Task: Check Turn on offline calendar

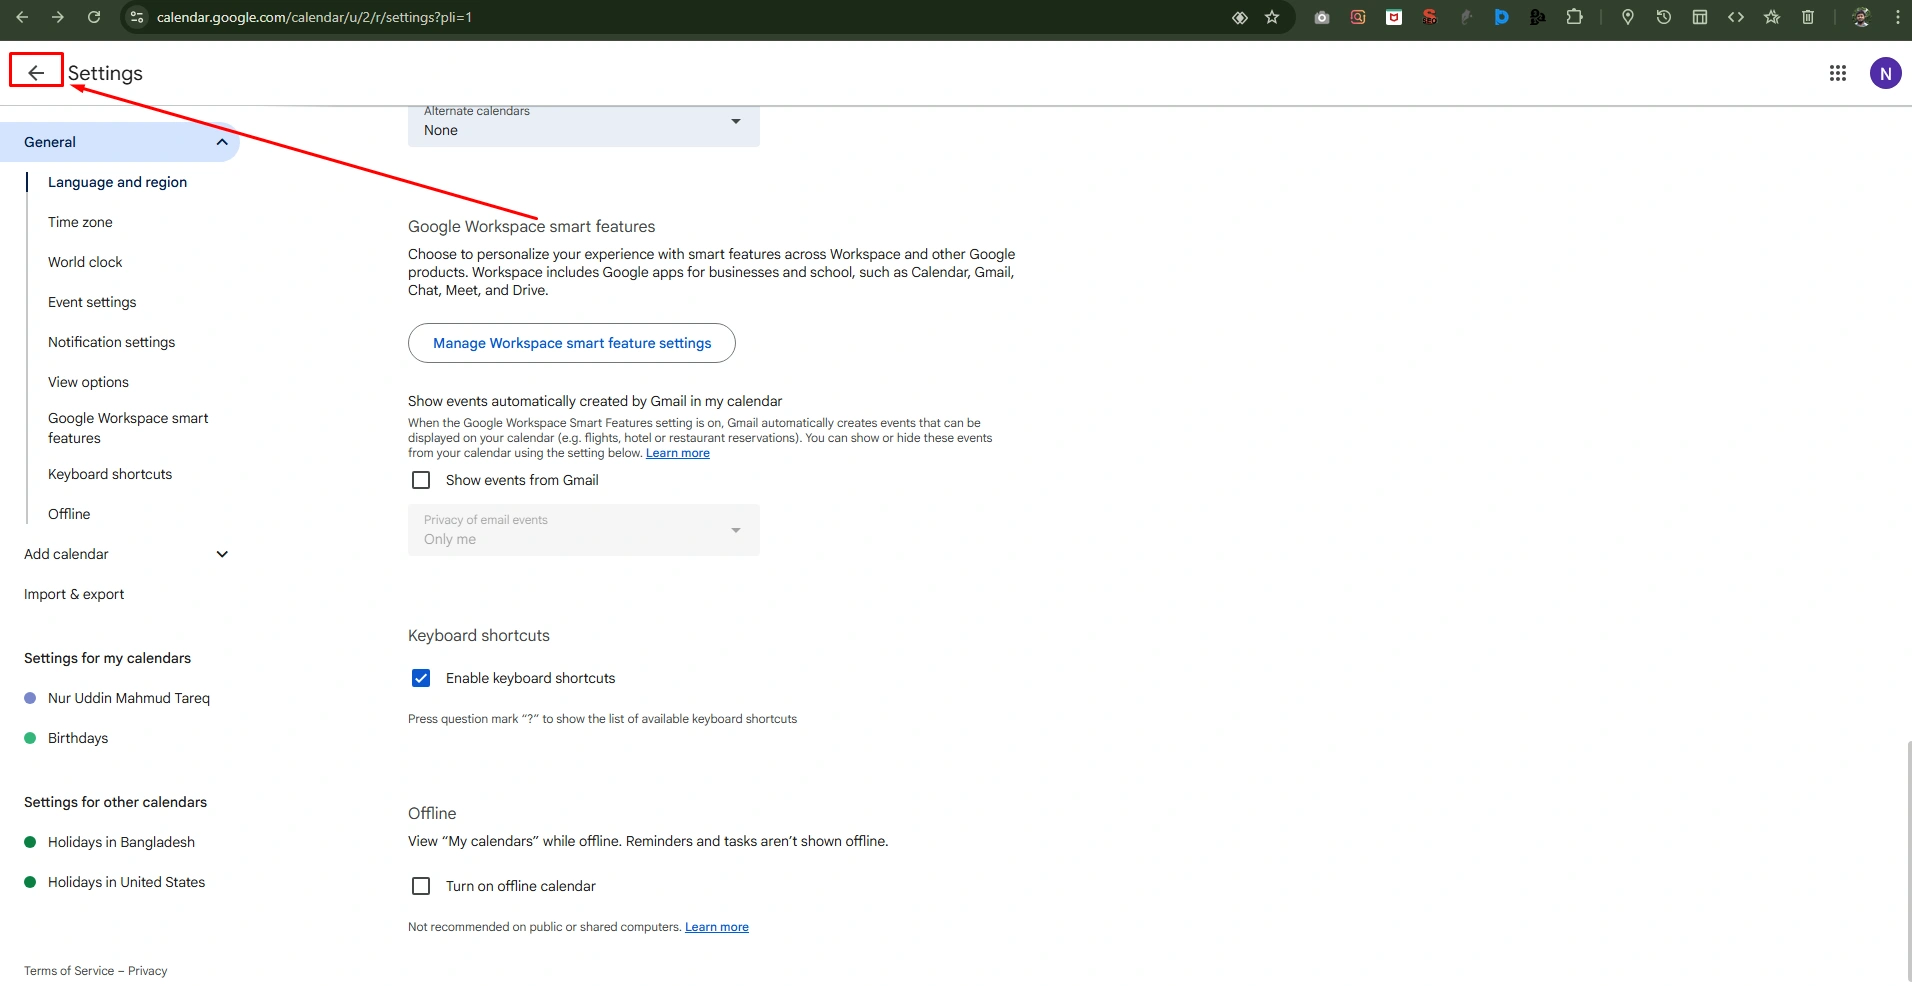Action: (x=421, y=886)
